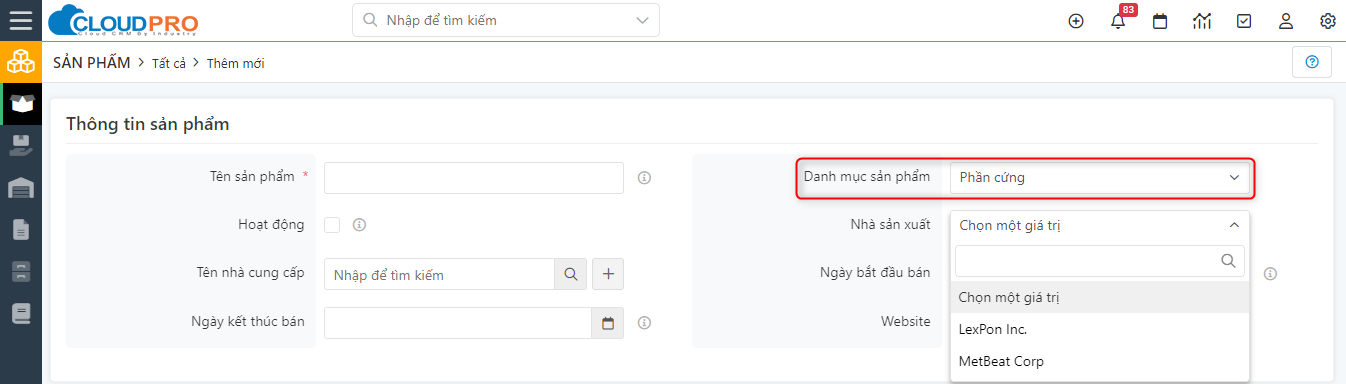Open the user profile icon
The width and height of the screenshot is (1346, 384).
1286,21
